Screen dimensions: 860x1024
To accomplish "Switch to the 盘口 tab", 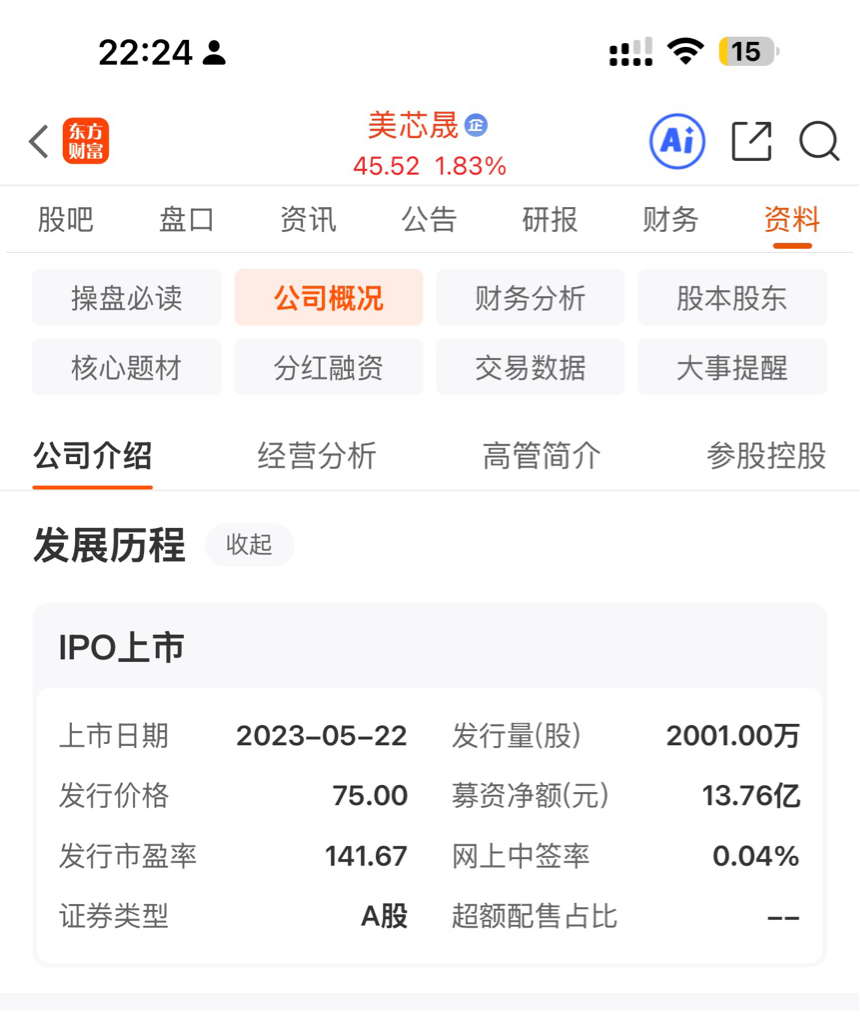I will point(187,219).
